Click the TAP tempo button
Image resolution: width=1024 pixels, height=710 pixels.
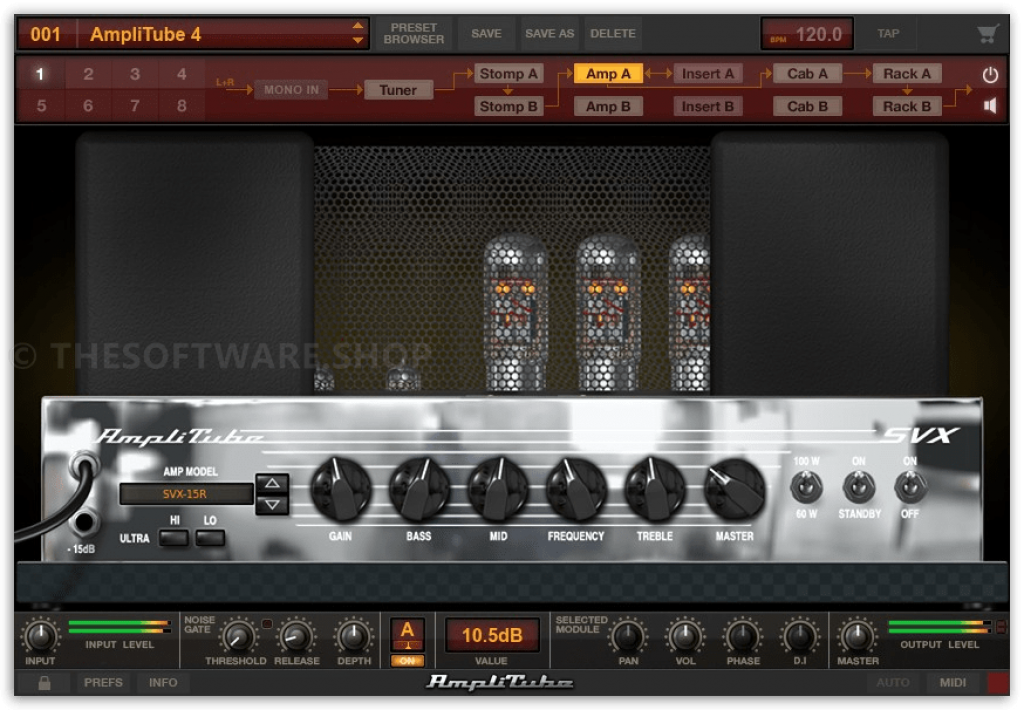(888, 33)
